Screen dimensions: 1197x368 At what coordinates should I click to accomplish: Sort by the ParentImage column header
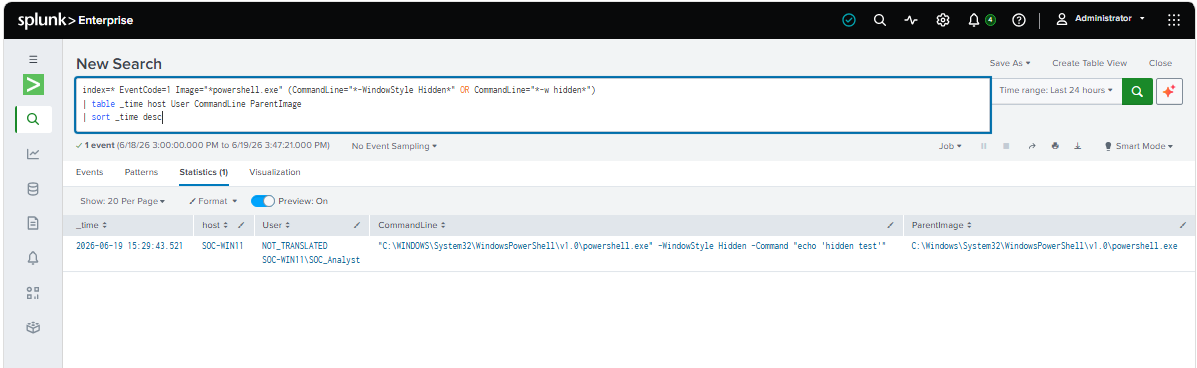click(943, 226)
